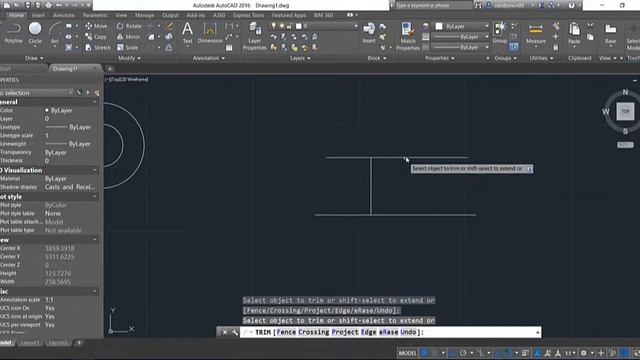Choose the Fence option in command line
This screenshot has width=640, height=360.
coord(286,332)
